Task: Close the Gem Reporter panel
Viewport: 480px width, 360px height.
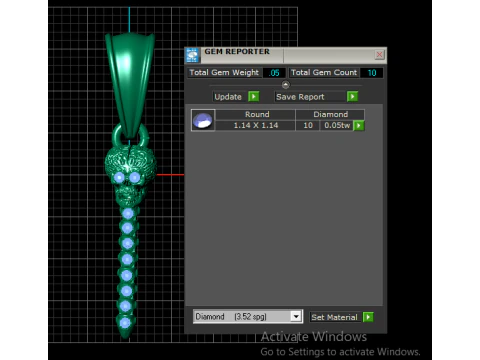Action: pyautogui.click(x=379, y=55)
